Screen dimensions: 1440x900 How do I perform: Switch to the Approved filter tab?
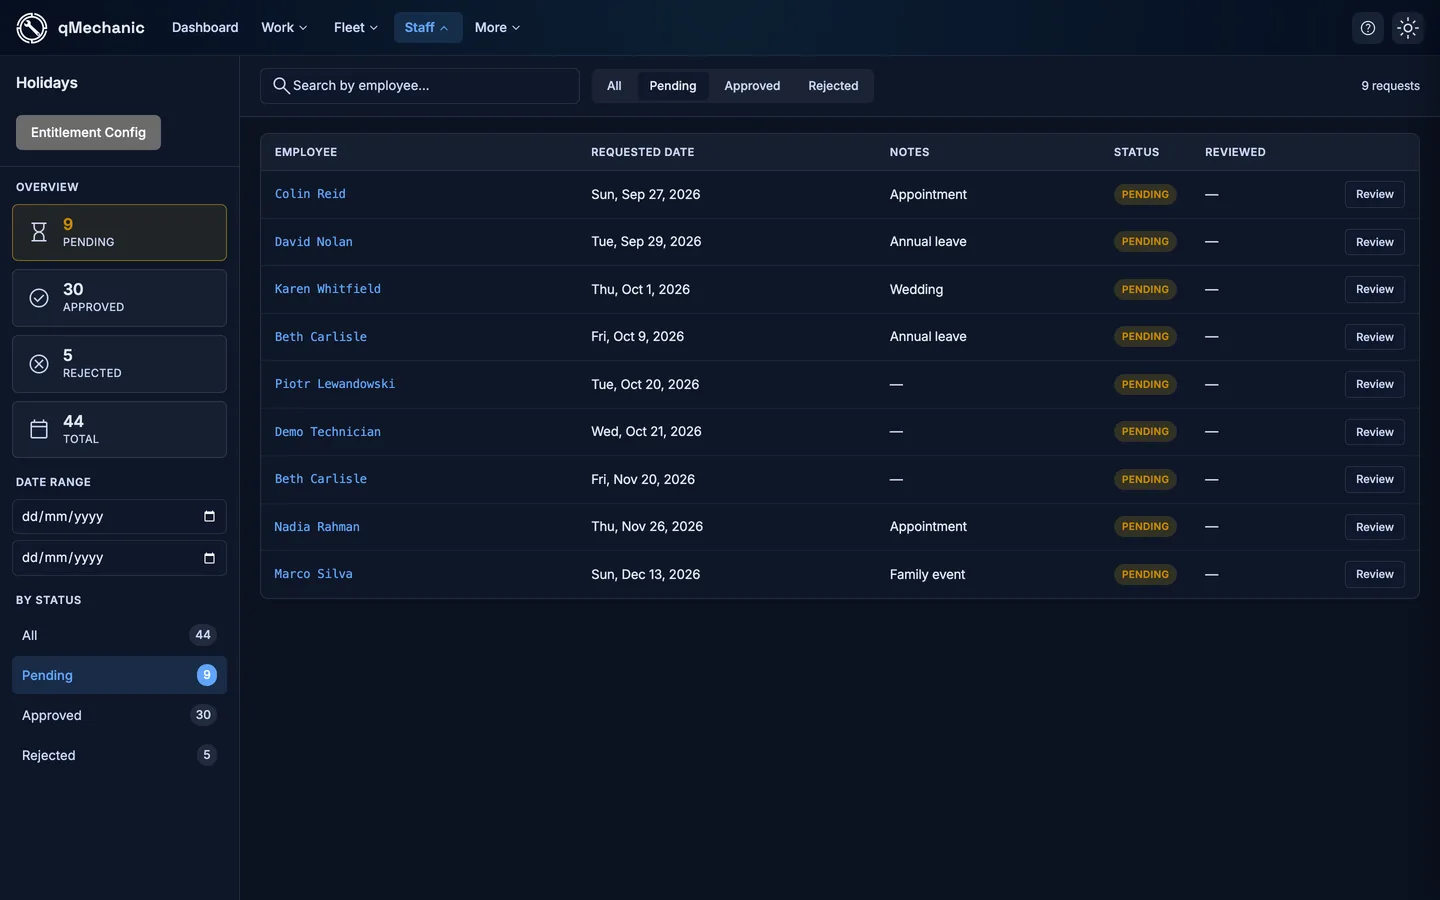click(x=752, y=86)
